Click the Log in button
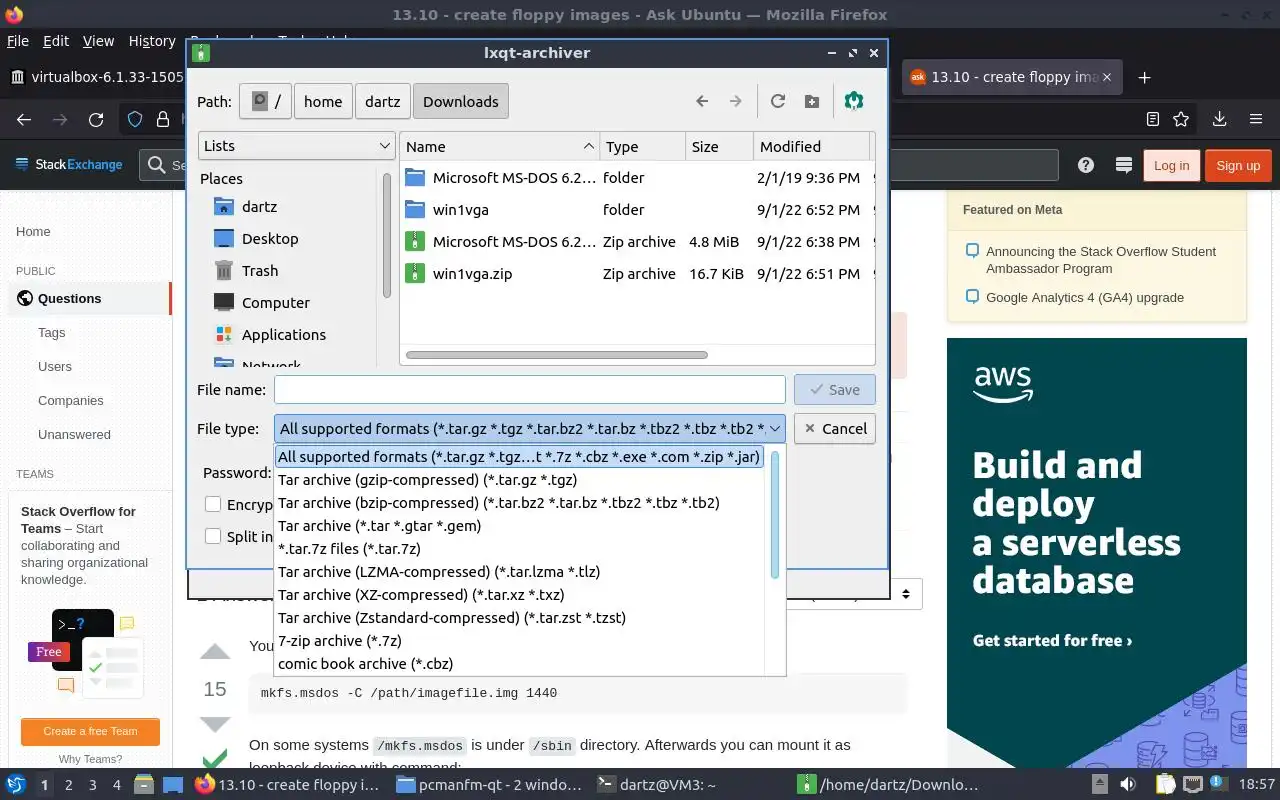 (x=1171, y=165)
